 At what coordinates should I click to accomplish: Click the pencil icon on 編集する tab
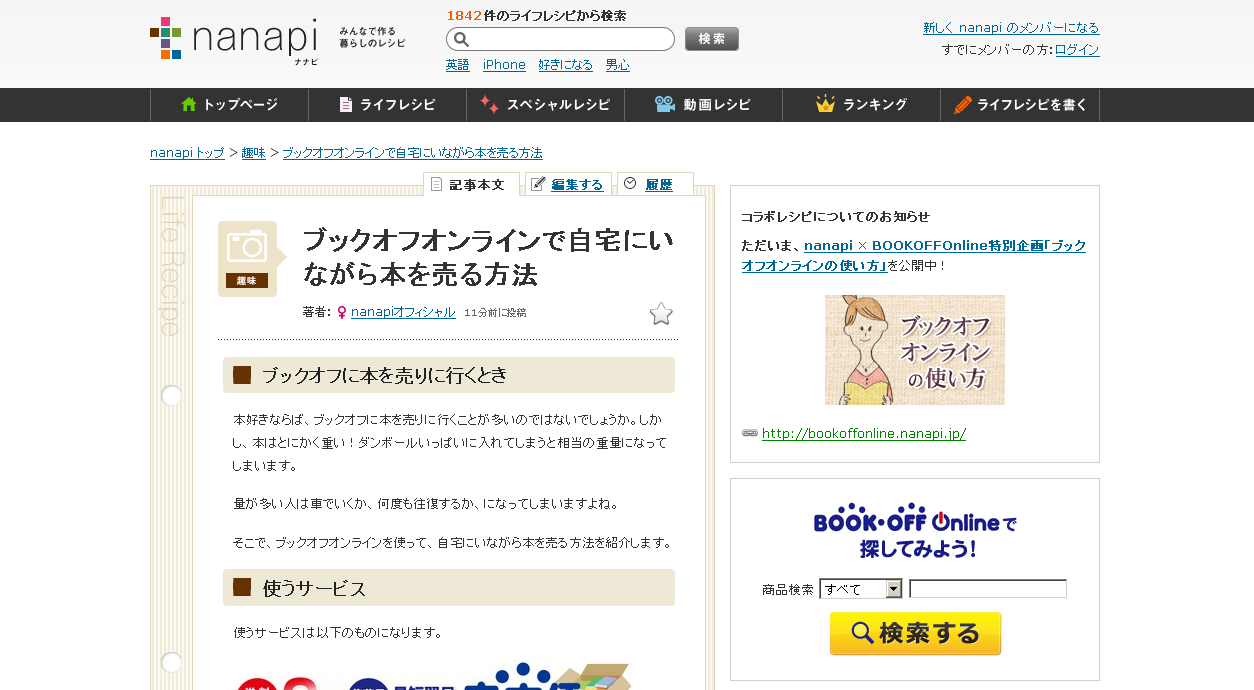tap(538, 184)
